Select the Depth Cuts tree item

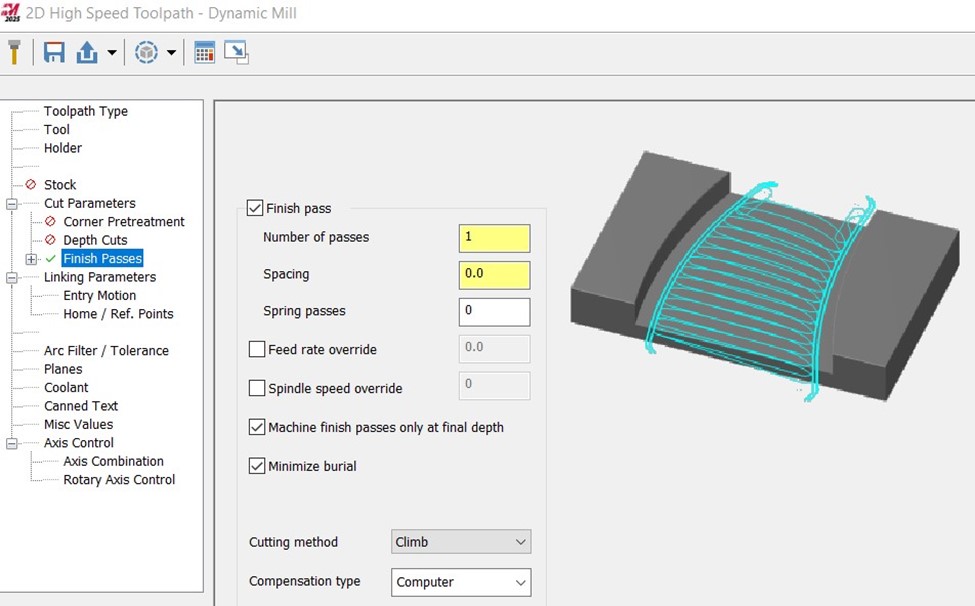point(95,240)
